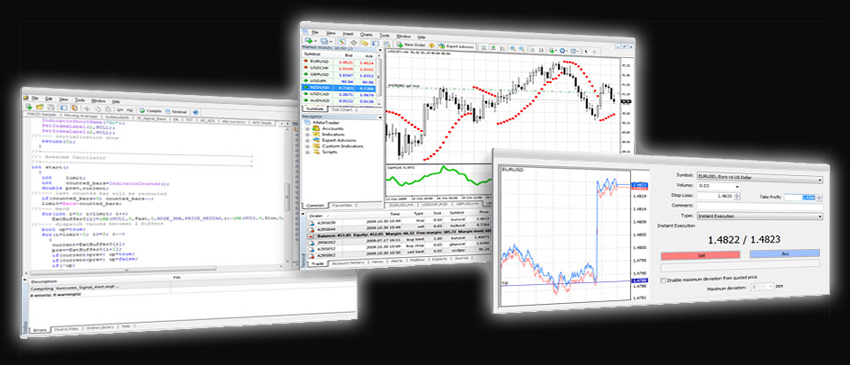The height and width of the screenshot is (365, 850).
Task: Switch to Errors tab in MetaEditor toolbox
Action: click(40, 329)
